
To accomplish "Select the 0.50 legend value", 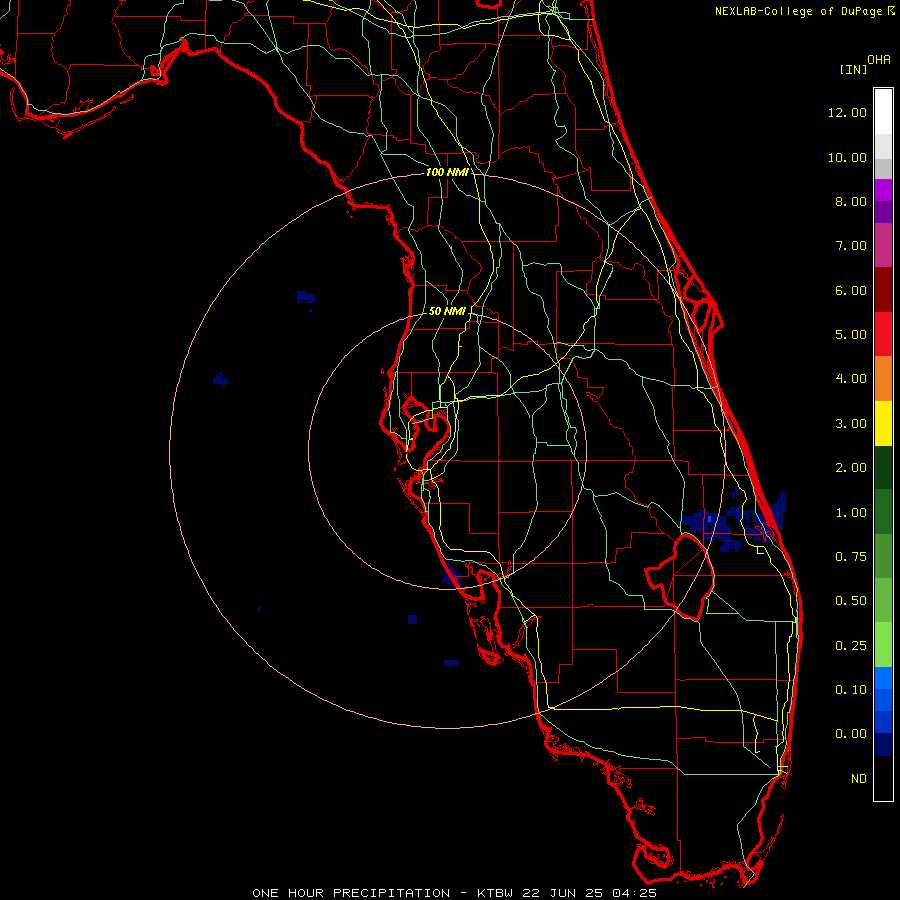I will click(x=851, y=601).
